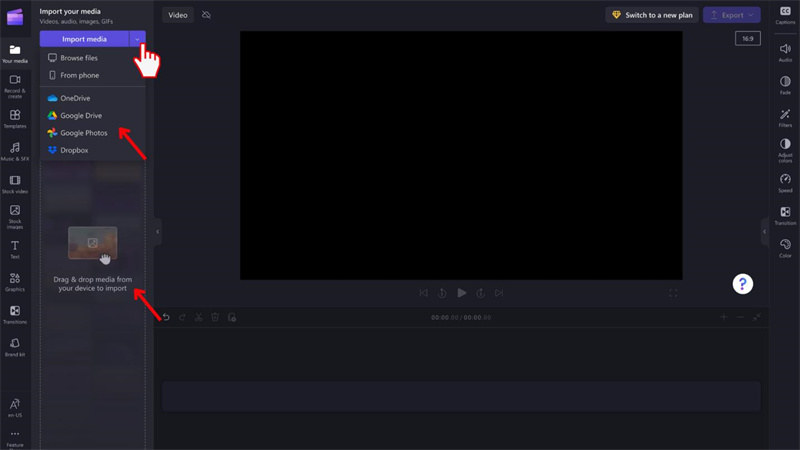Open the Color properties panel
This screenshot has height=450, width=800.
click(x=785, y=248)
